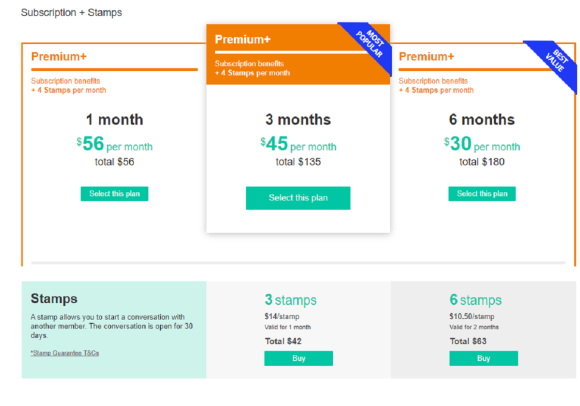Image resolution: width=580 pixels, height=406 pixels.
Task: Click the Premium+ title on 6 months card
Action: [x=426, y=57]
